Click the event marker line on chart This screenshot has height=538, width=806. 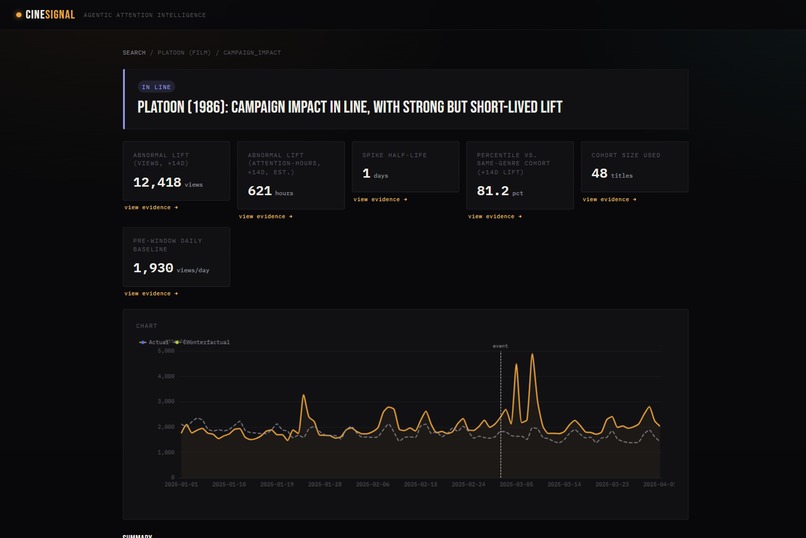click(501, 414)
